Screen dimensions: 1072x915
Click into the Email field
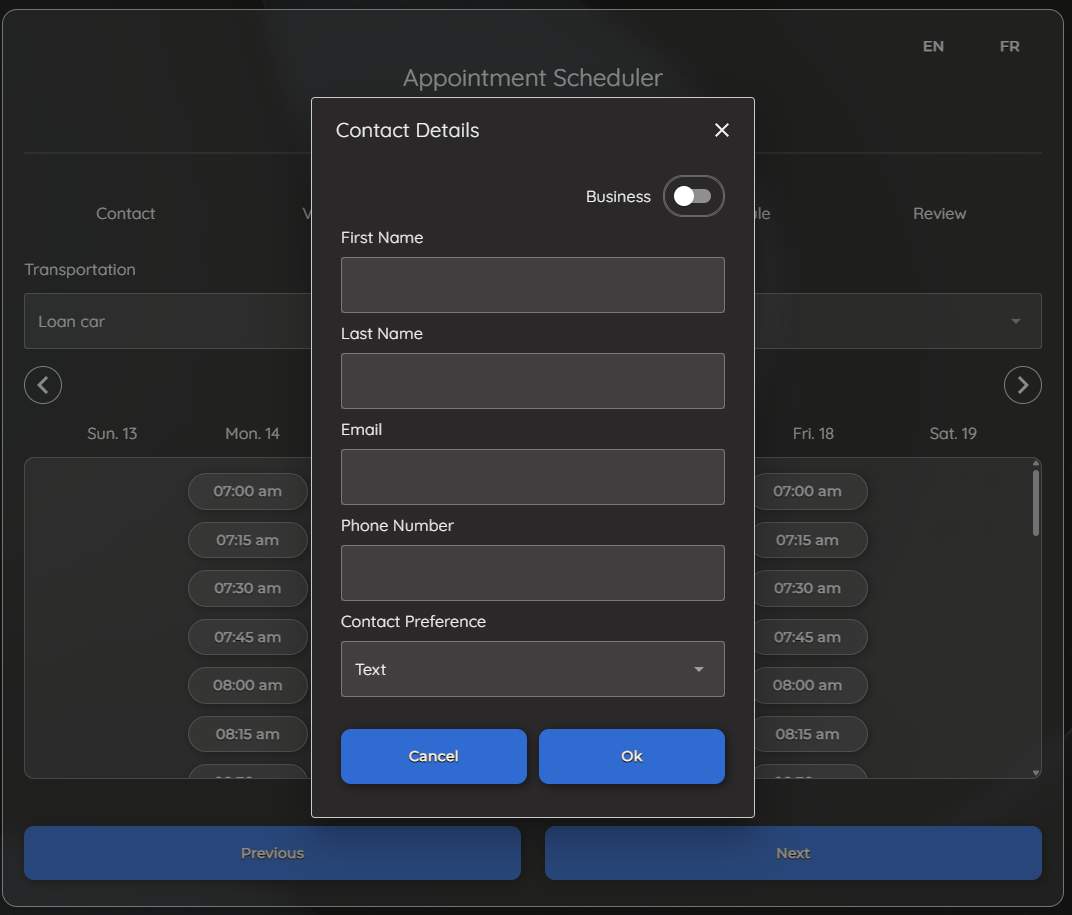[x=532, y=477]
